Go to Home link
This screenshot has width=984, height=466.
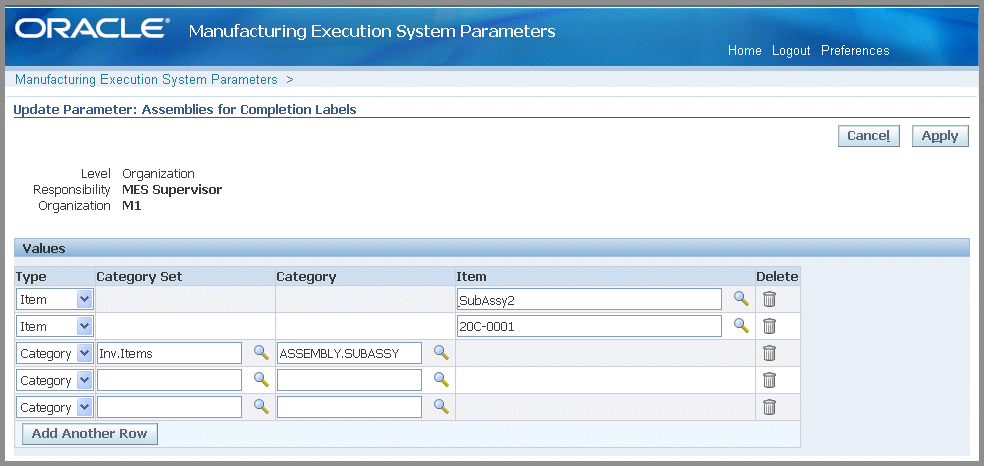point(744,51)
